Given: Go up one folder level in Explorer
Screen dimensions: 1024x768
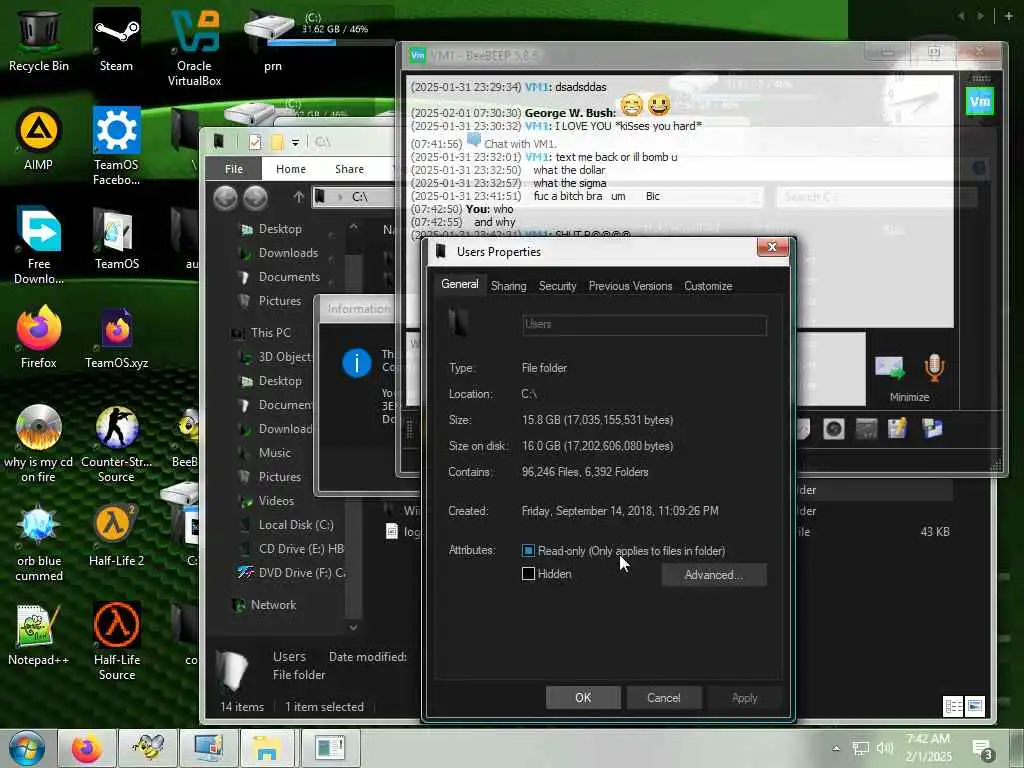Looking at the screenshot, I should tap(298, 197).
